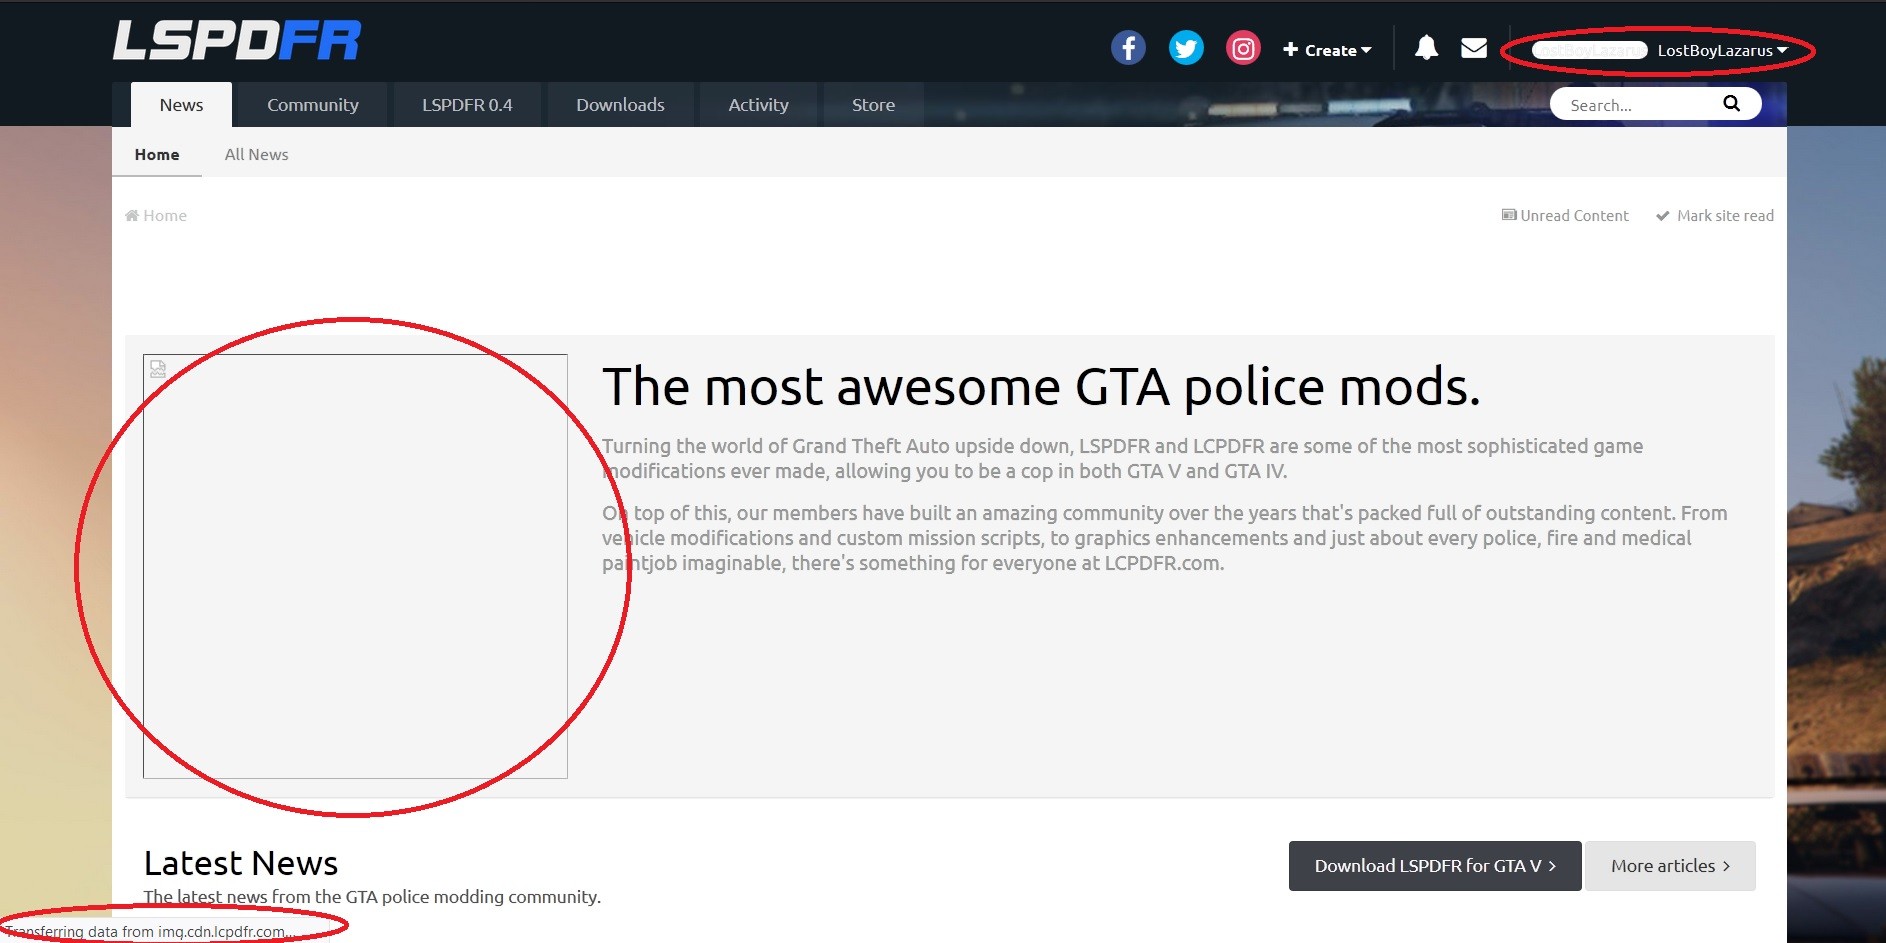1886x943 pixels.
Task: Click the search magnifier icon
Action: tap(1732, 104)
